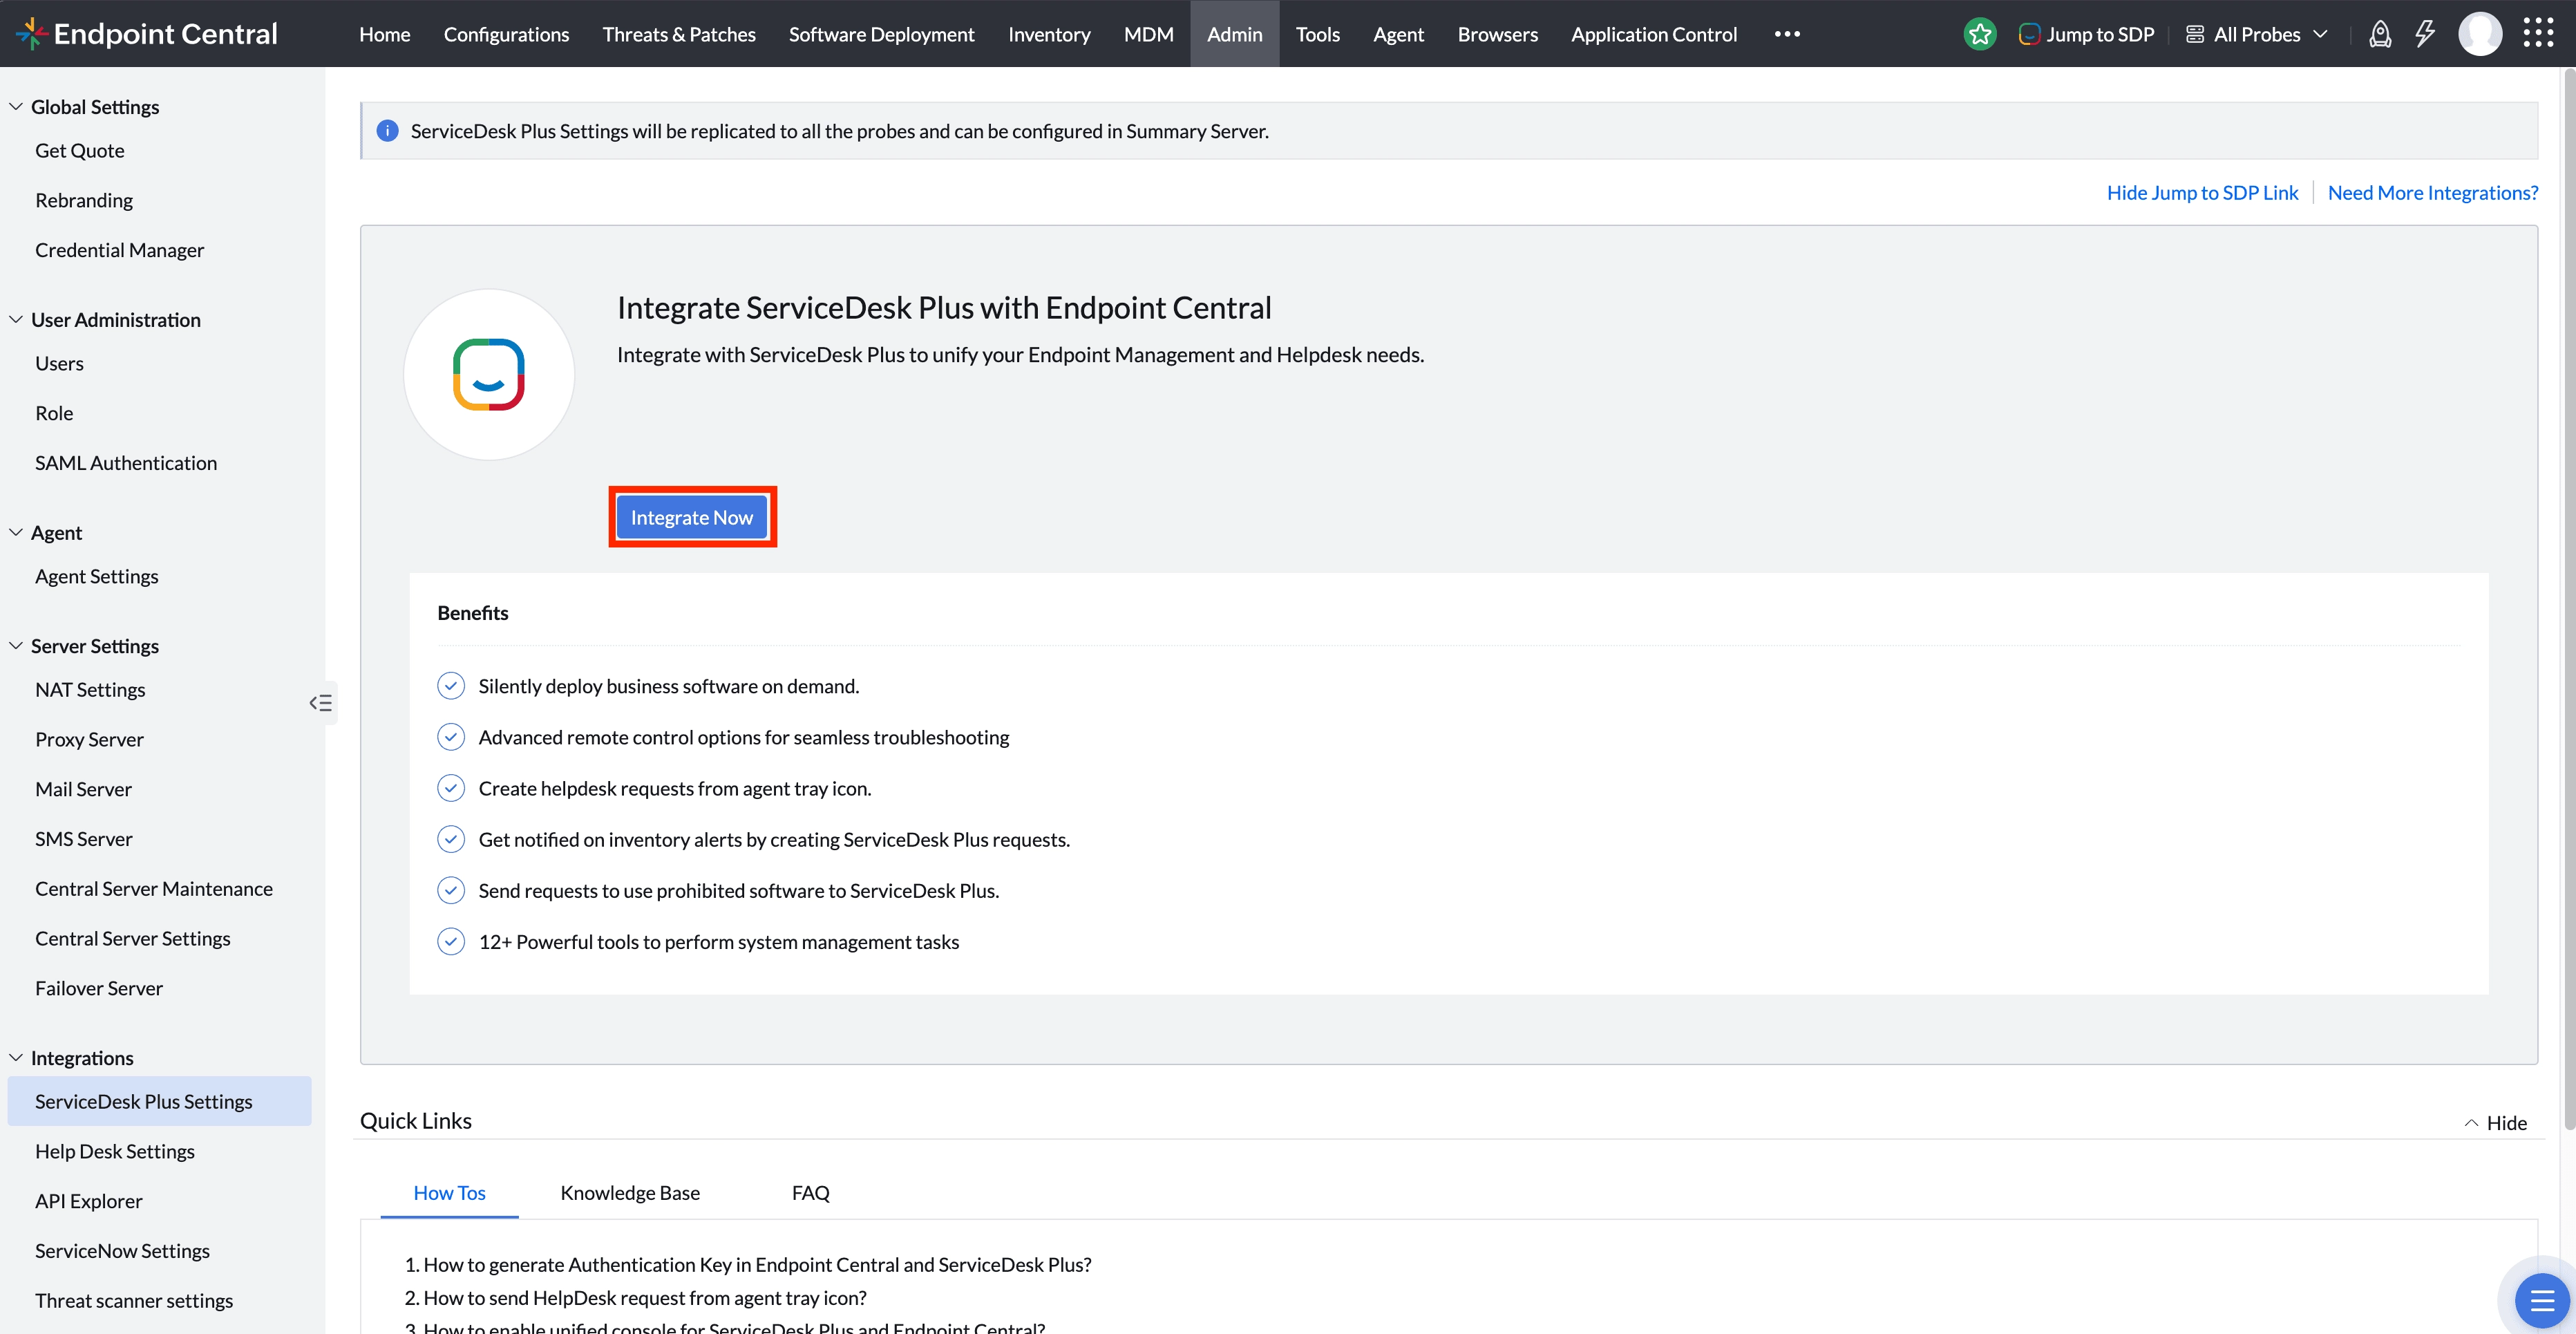Switch to the FAQ tab
Viewport: 2576px width, 1334px height.
810,1192
